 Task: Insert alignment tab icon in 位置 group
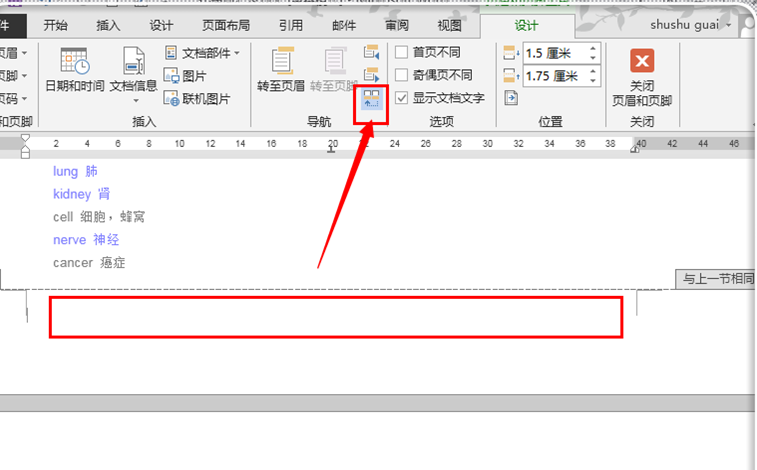pos(510,98)
